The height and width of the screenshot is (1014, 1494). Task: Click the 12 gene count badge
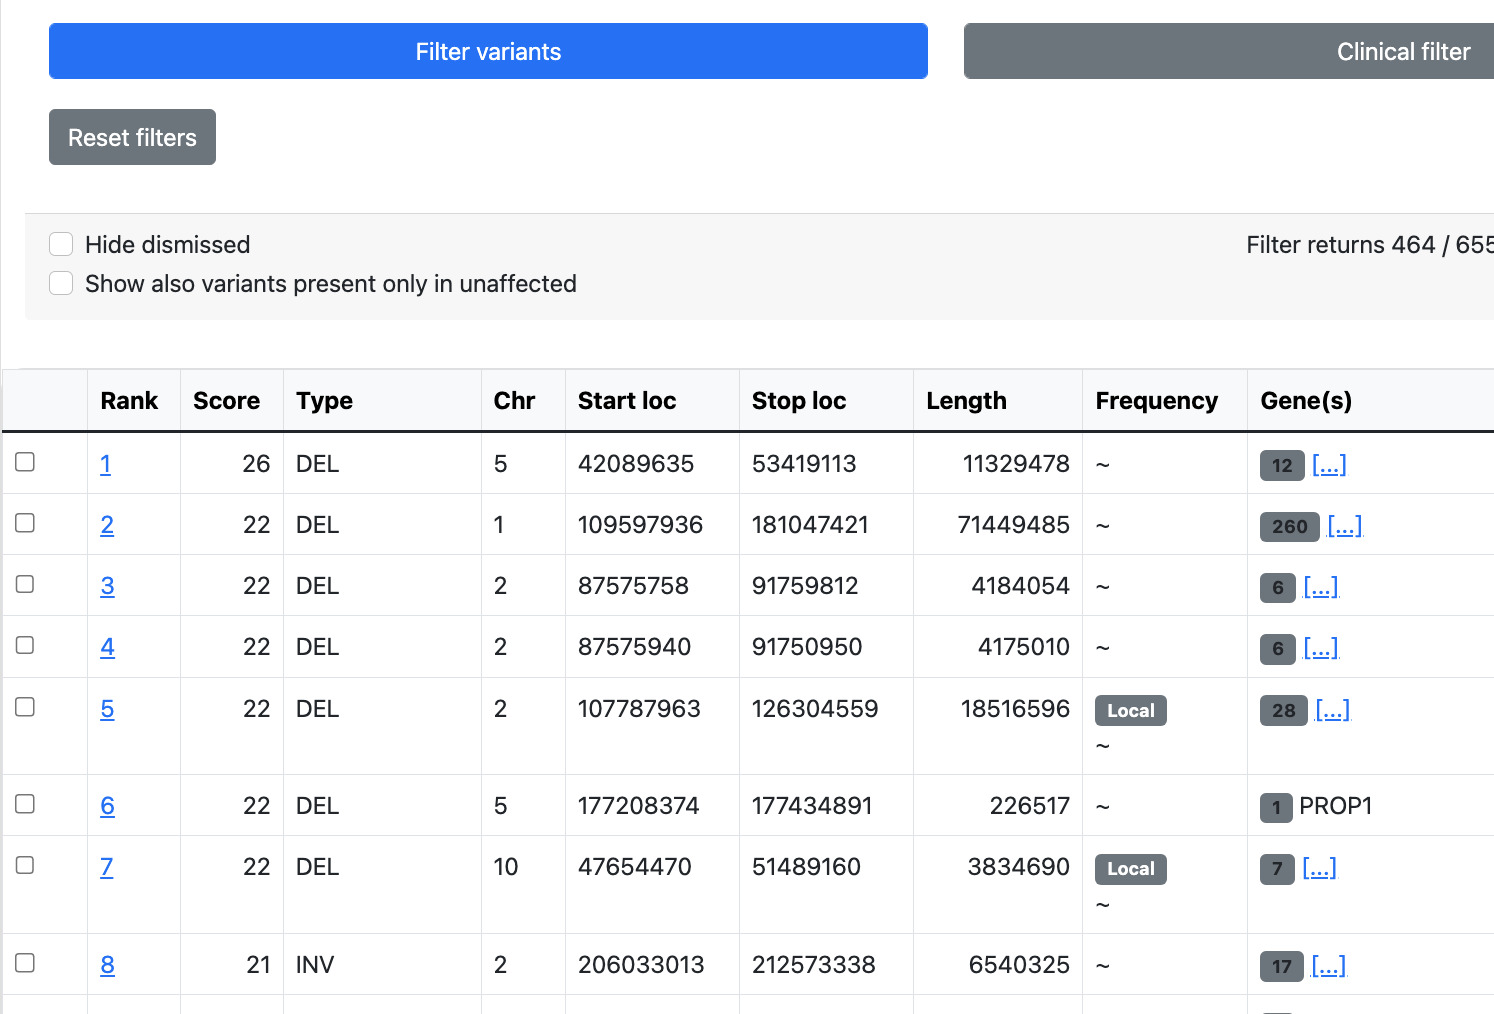1282,465
